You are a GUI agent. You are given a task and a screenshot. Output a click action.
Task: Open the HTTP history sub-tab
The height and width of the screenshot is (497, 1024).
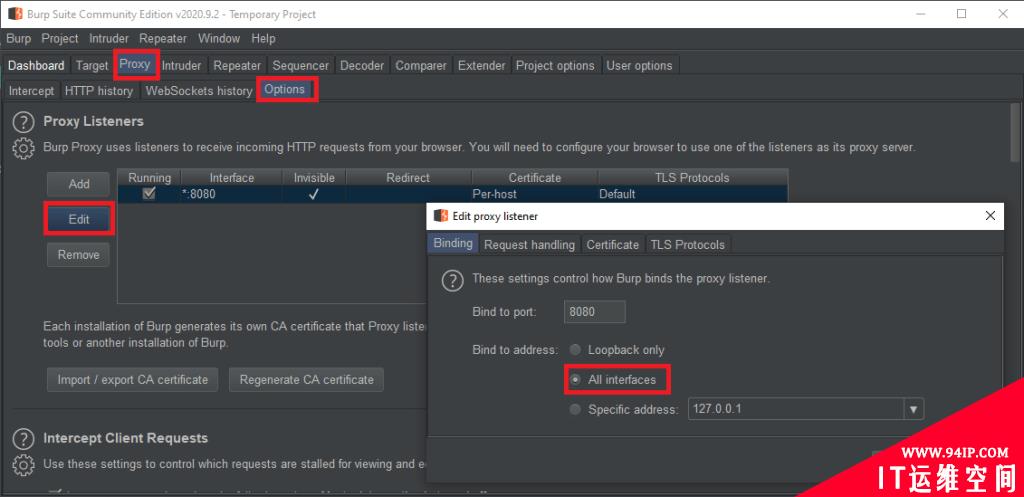click(x=99, y=91)
